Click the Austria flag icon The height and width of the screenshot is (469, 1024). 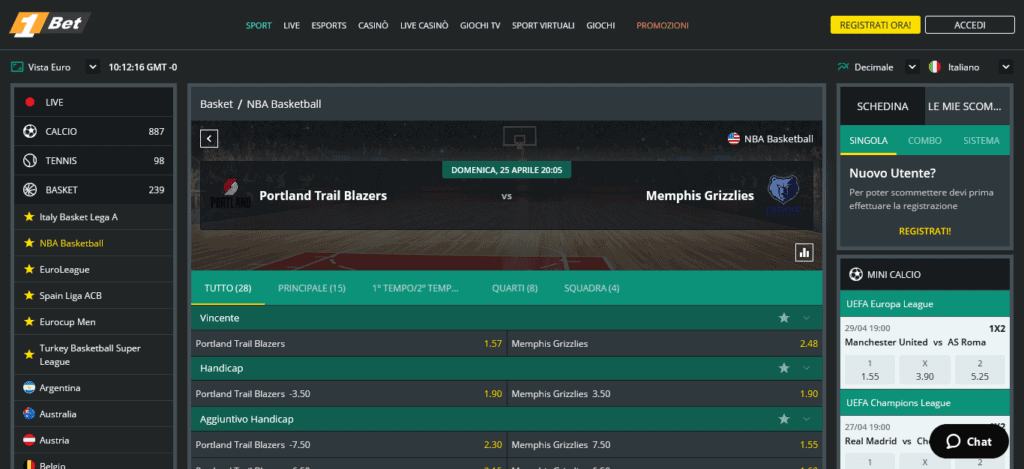29,440
